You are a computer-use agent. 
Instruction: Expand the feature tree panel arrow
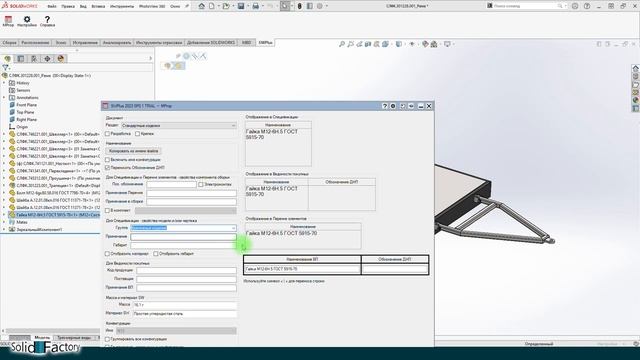click(151, 59)
